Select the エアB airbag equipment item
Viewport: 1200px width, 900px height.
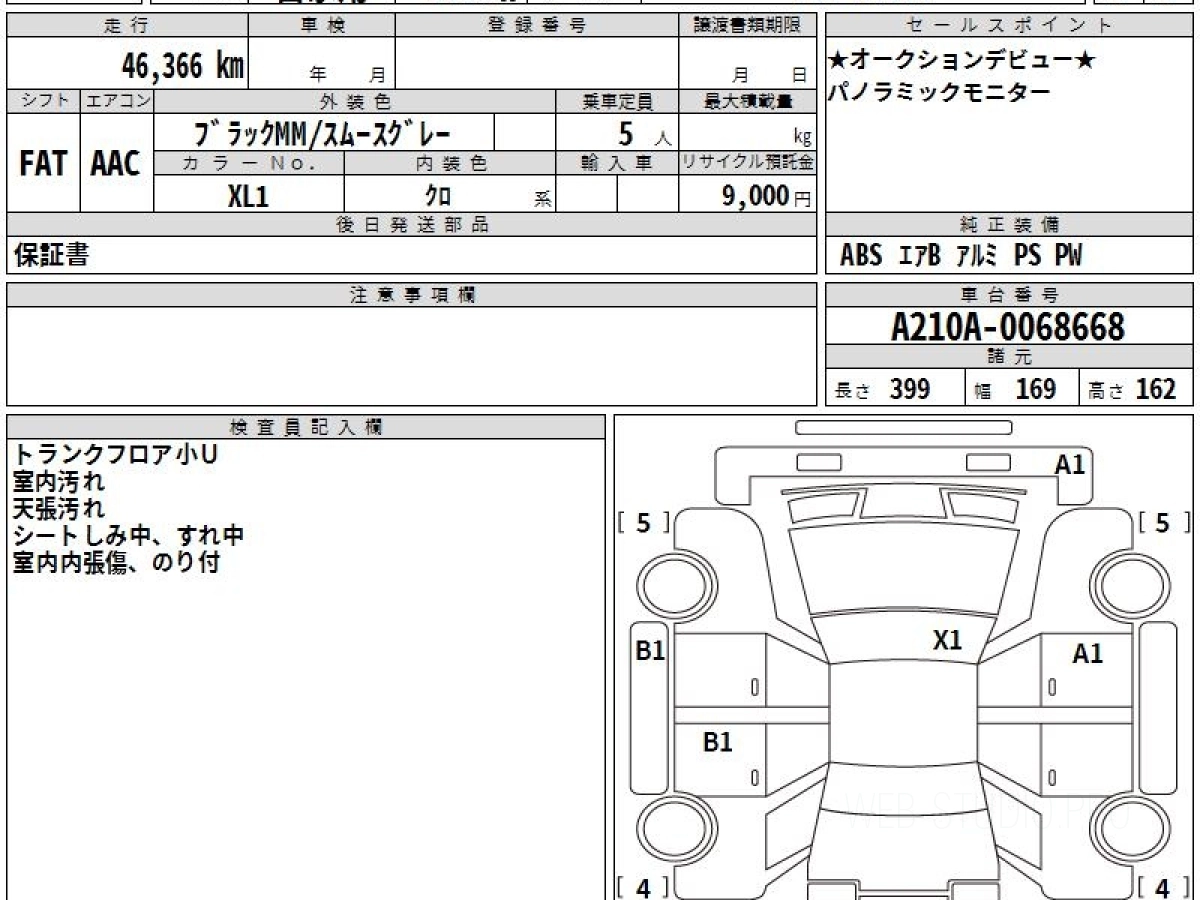point(920,256)
